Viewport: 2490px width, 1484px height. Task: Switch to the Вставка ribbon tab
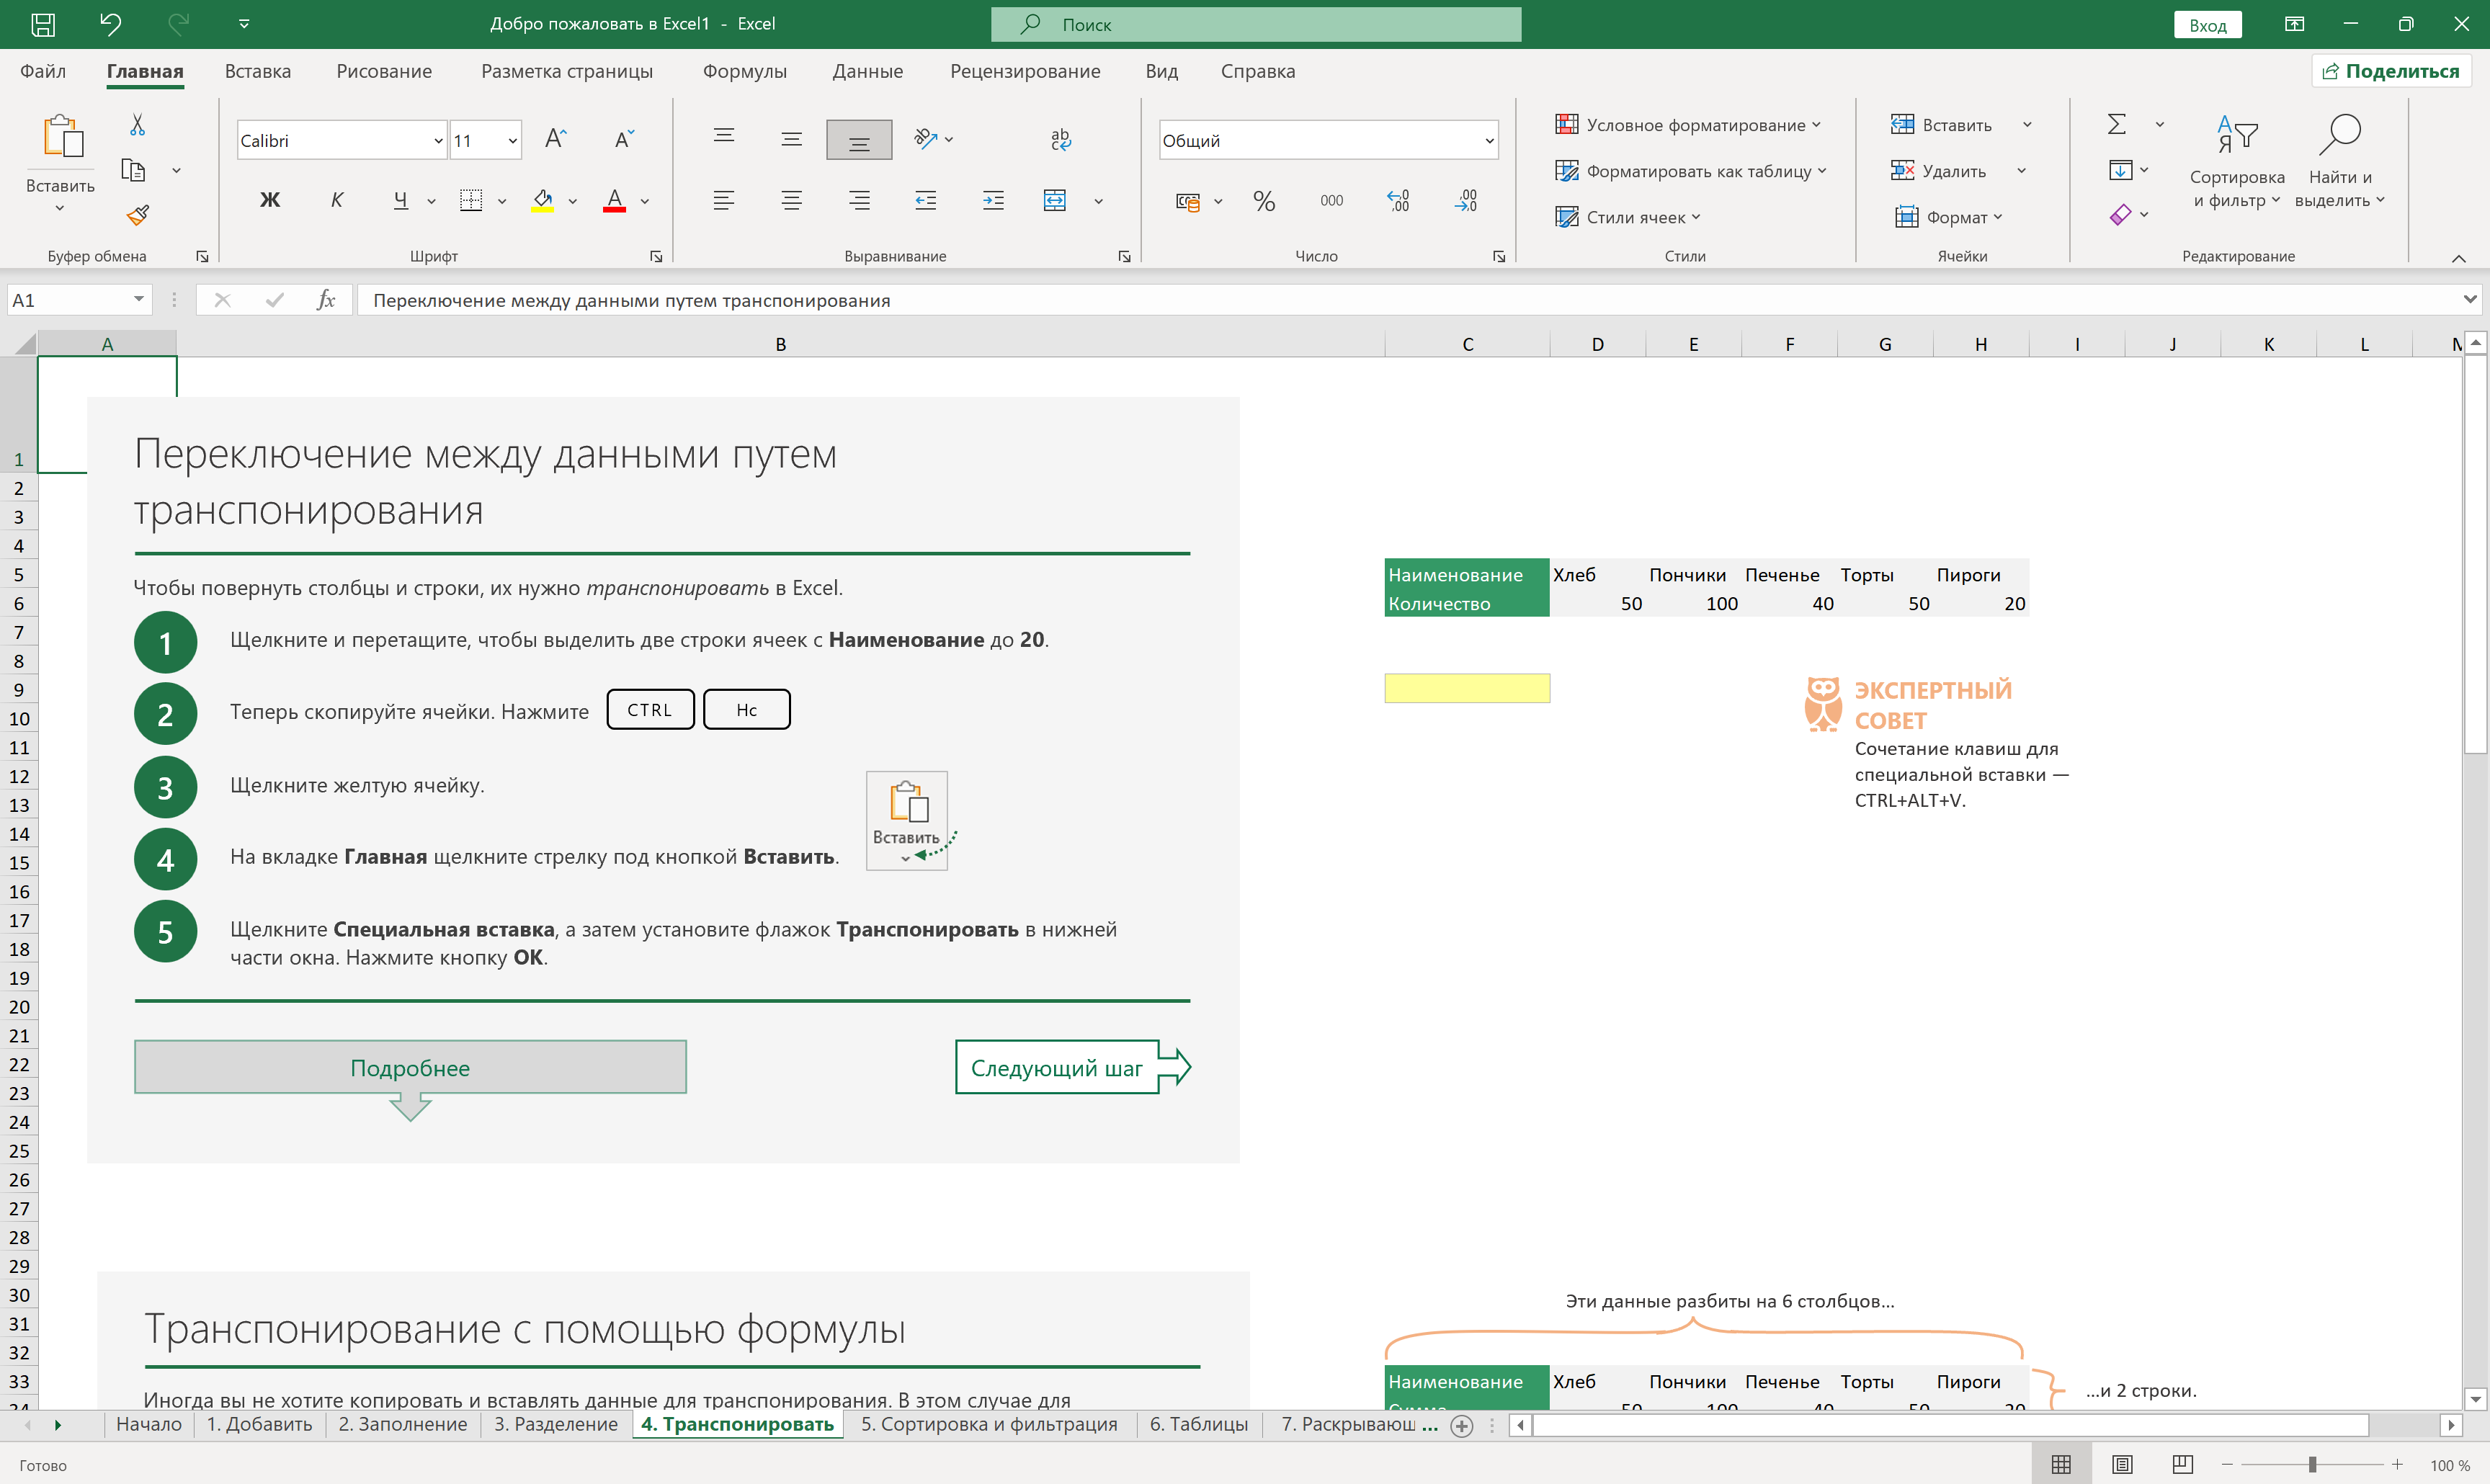click(x=257, y=71)
